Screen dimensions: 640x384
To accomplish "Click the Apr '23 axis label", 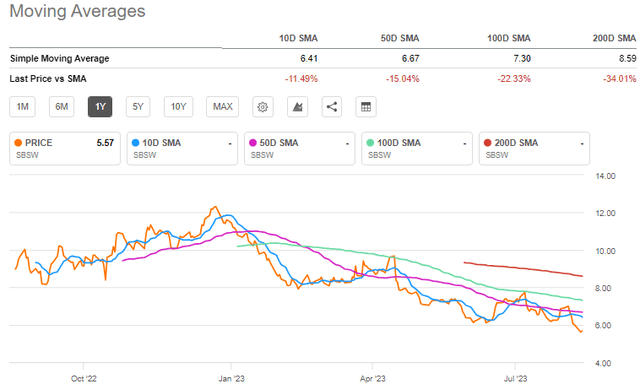I will [372, 379].
